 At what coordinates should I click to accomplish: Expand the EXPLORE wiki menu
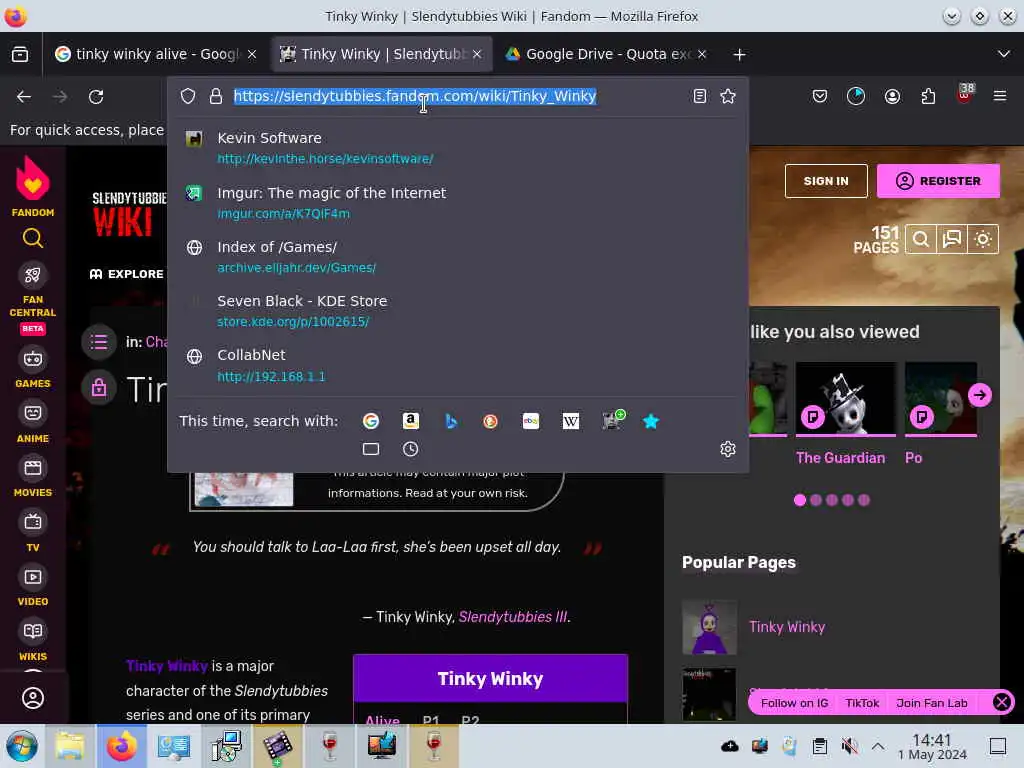tap(127, 274)
